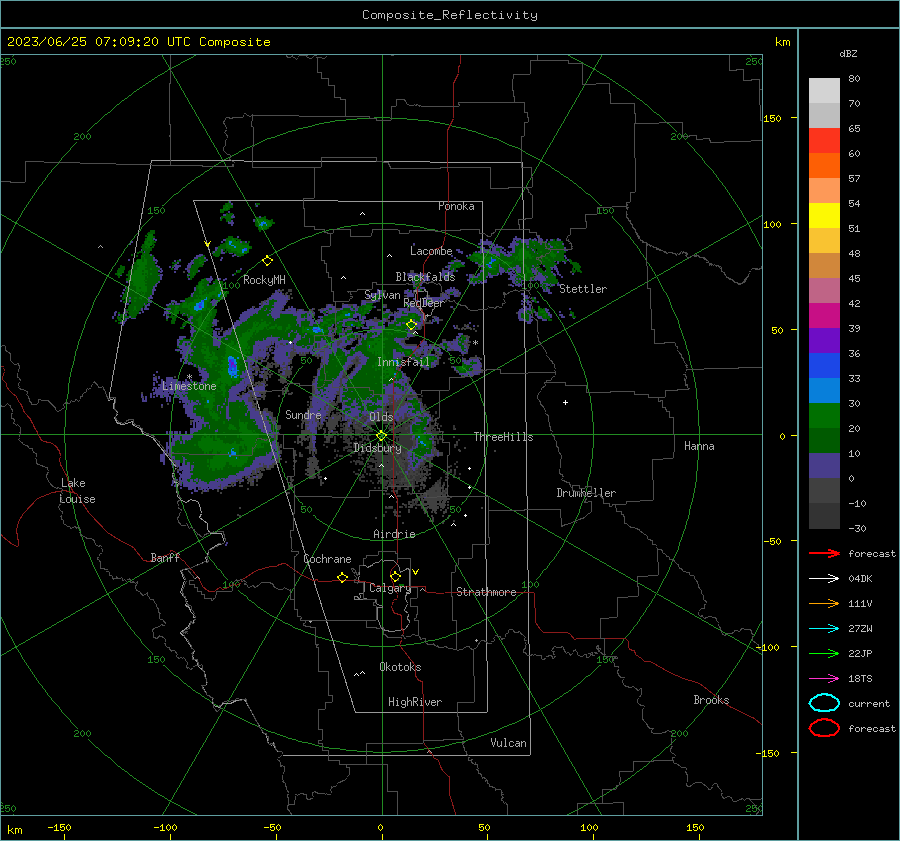The width and height of the screenshot is (900, 841).
Task: Click the white 04DK arrow icon
Action: [x=824, y=578]
